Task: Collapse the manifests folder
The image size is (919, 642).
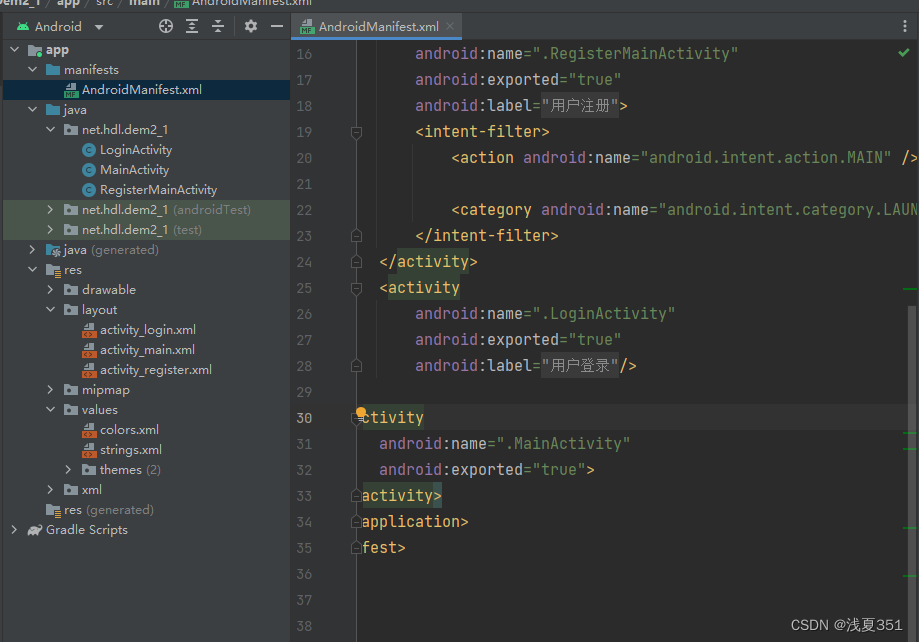Action: (x=33, y=70)
